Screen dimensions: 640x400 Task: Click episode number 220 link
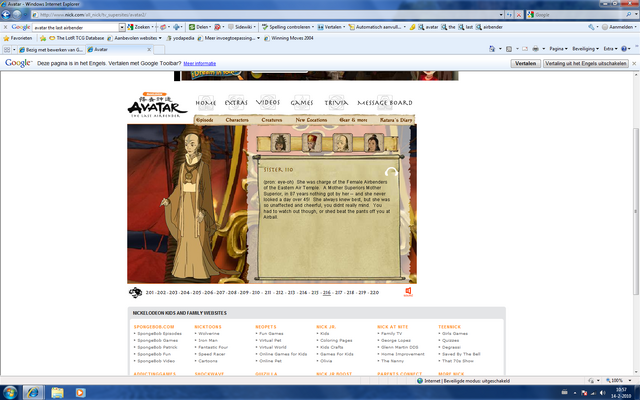pyautogui.click(x=374, y=293)
